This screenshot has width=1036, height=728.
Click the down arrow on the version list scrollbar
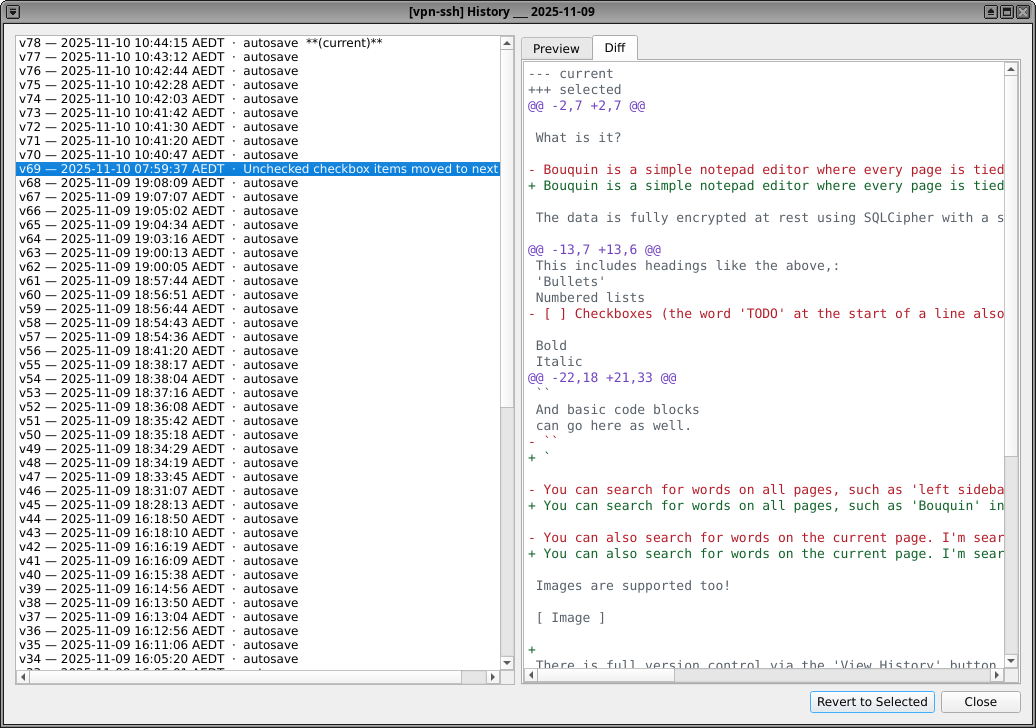pos(505,661)
